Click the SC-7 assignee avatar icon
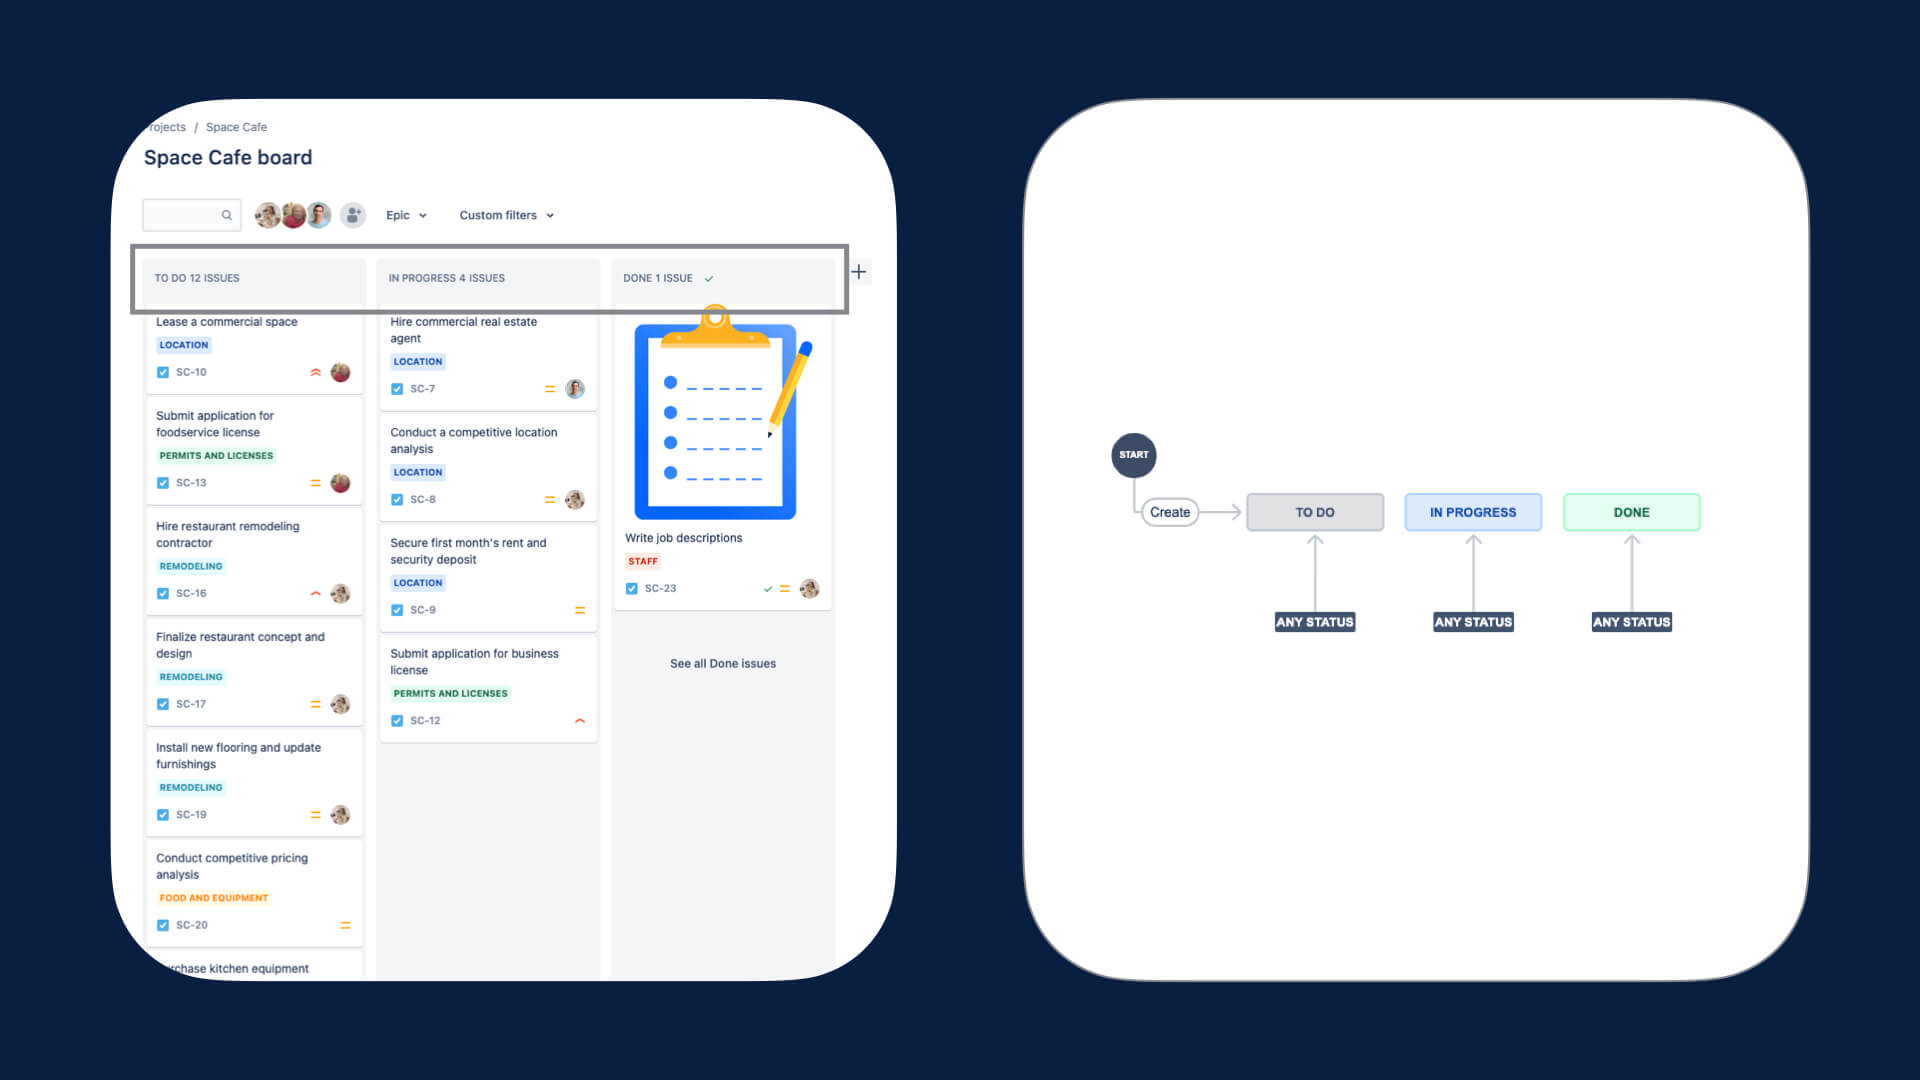Image resolution: width=1920 pixels, height=1080 pixels. (575, 389)
